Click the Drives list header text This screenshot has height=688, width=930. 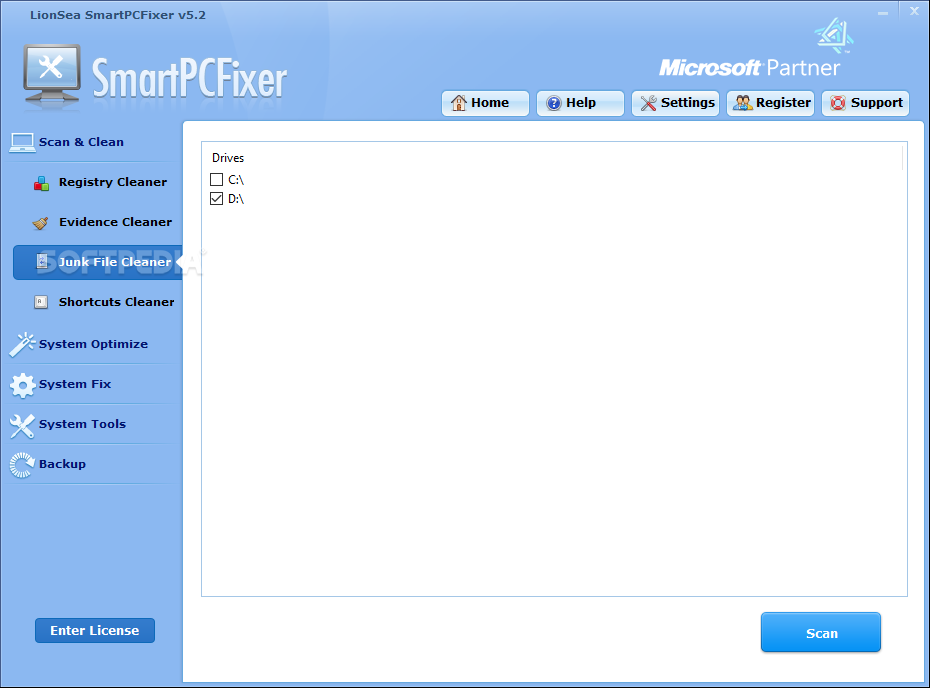point(228,158)
